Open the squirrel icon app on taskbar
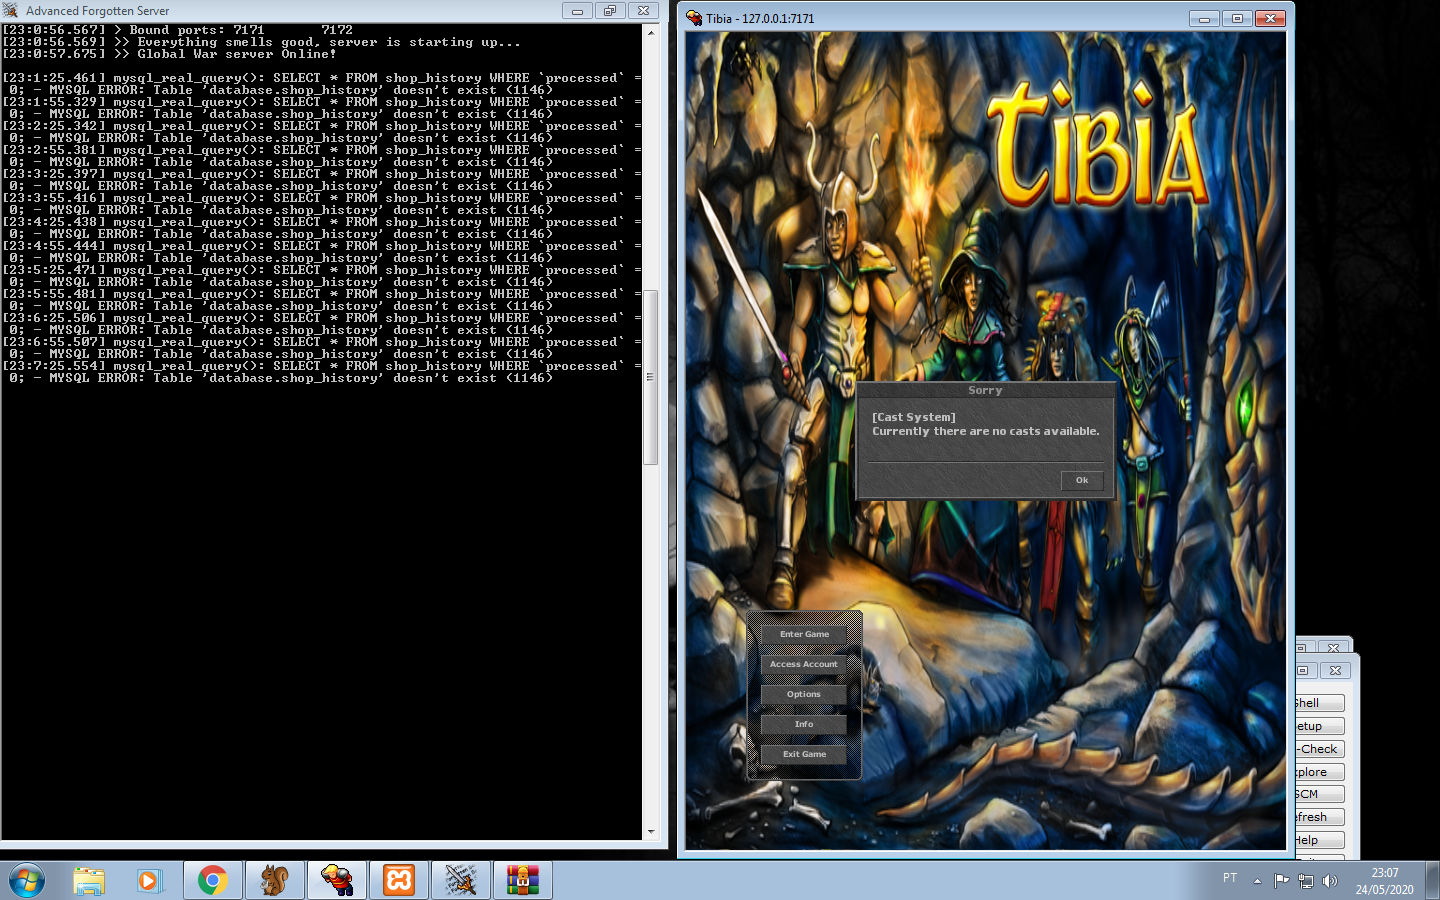The height and width of the screenshot is (900, 1440). 275,881
